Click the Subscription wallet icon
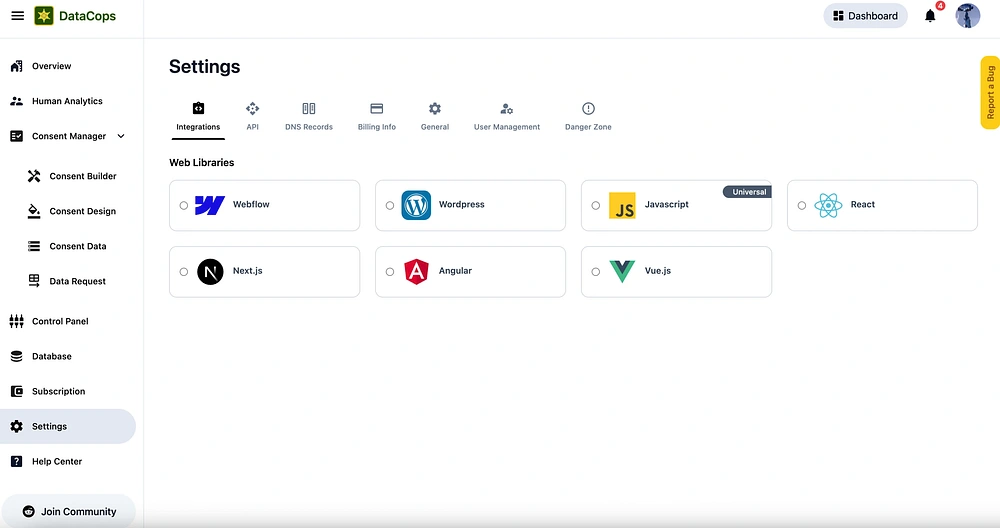The width and height of the screenshot is (1000, 528). (17, 392)
